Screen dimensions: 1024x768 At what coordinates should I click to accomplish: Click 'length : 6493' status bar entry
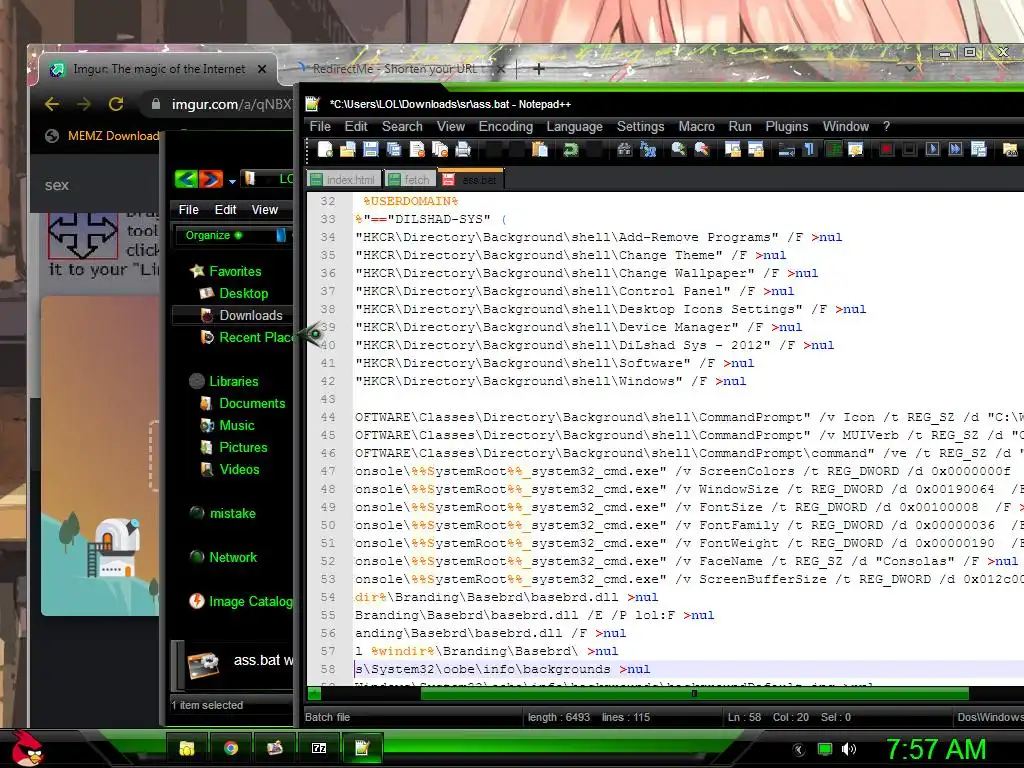point(558,717)
